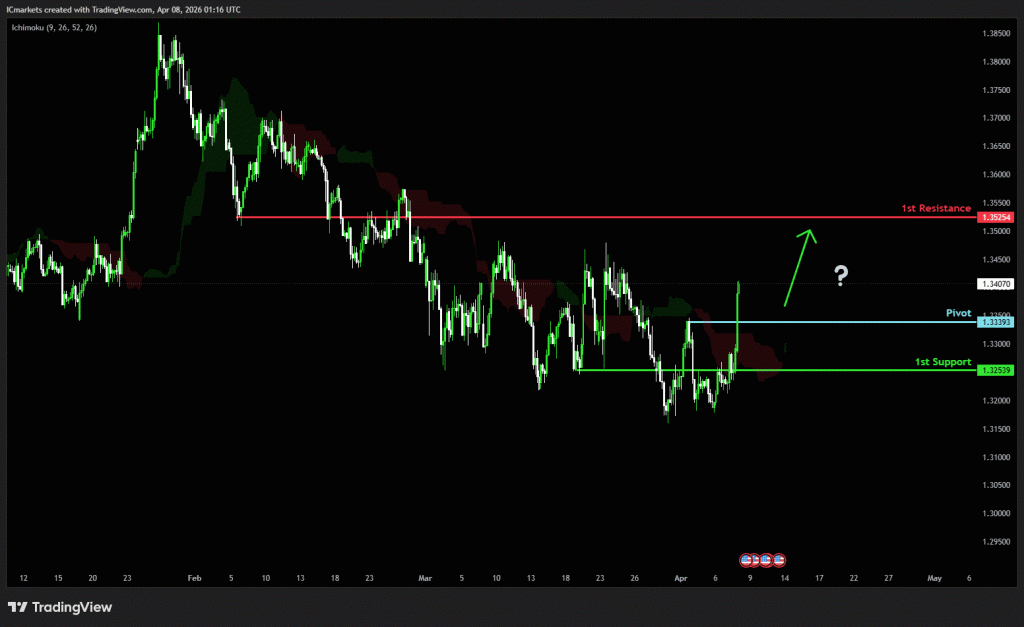Click the cyan 1.33393 pivot price tag
This screenshot has width=1024, height=627.
(997, 322)
